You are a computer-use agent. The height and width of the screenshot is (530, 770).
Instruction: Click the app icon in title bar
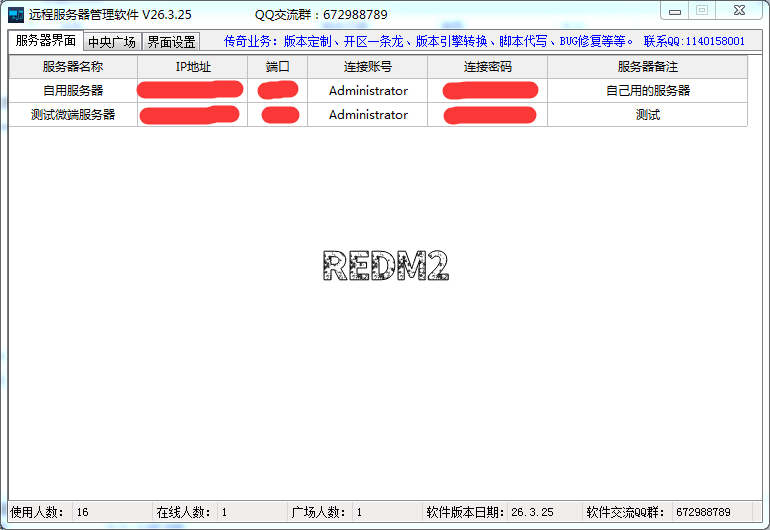[x=16, y=15]
